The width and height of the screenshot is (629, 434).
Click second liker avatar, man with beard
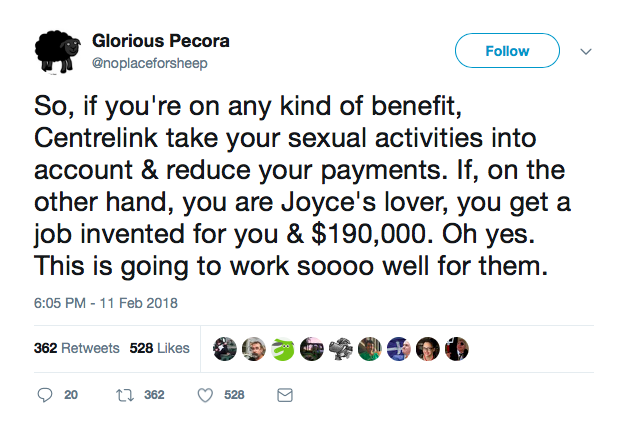point(254,349)
